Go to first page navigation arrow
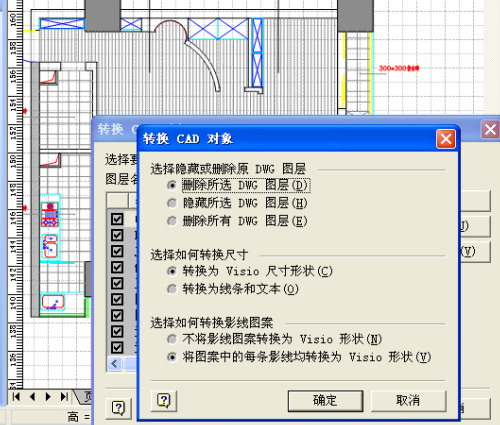 click(x=16, y=397)
